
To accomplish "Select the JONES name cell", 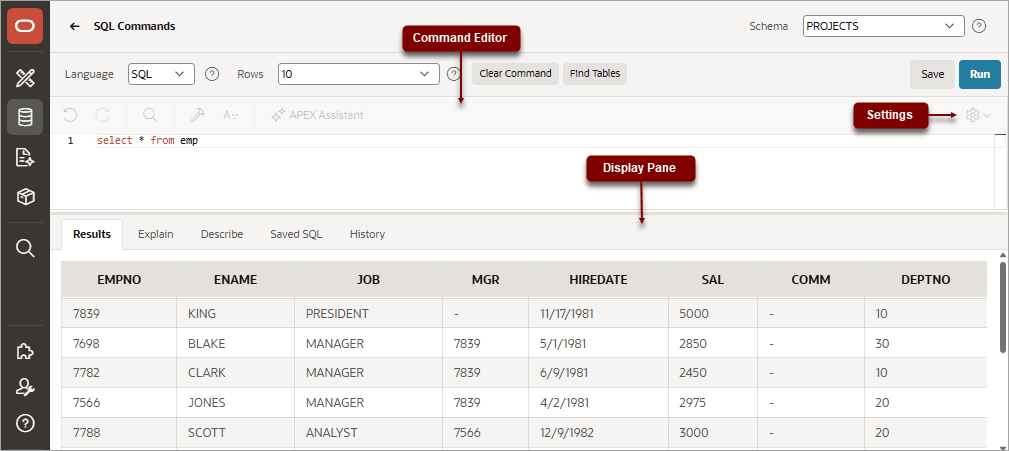I will (236, 403).
